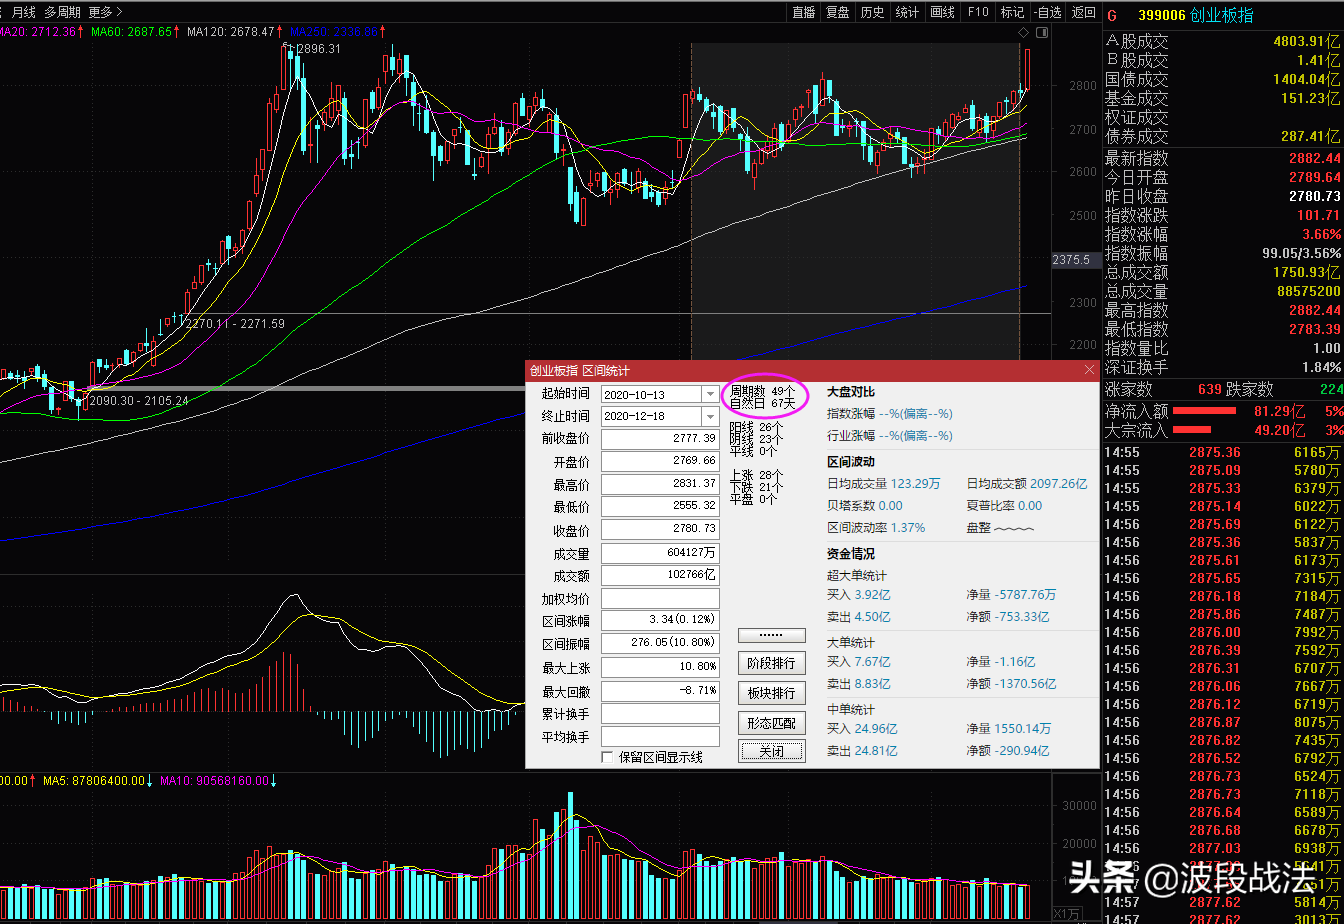Click the X1万 volume unit indicator

(x=1067, y=914)
